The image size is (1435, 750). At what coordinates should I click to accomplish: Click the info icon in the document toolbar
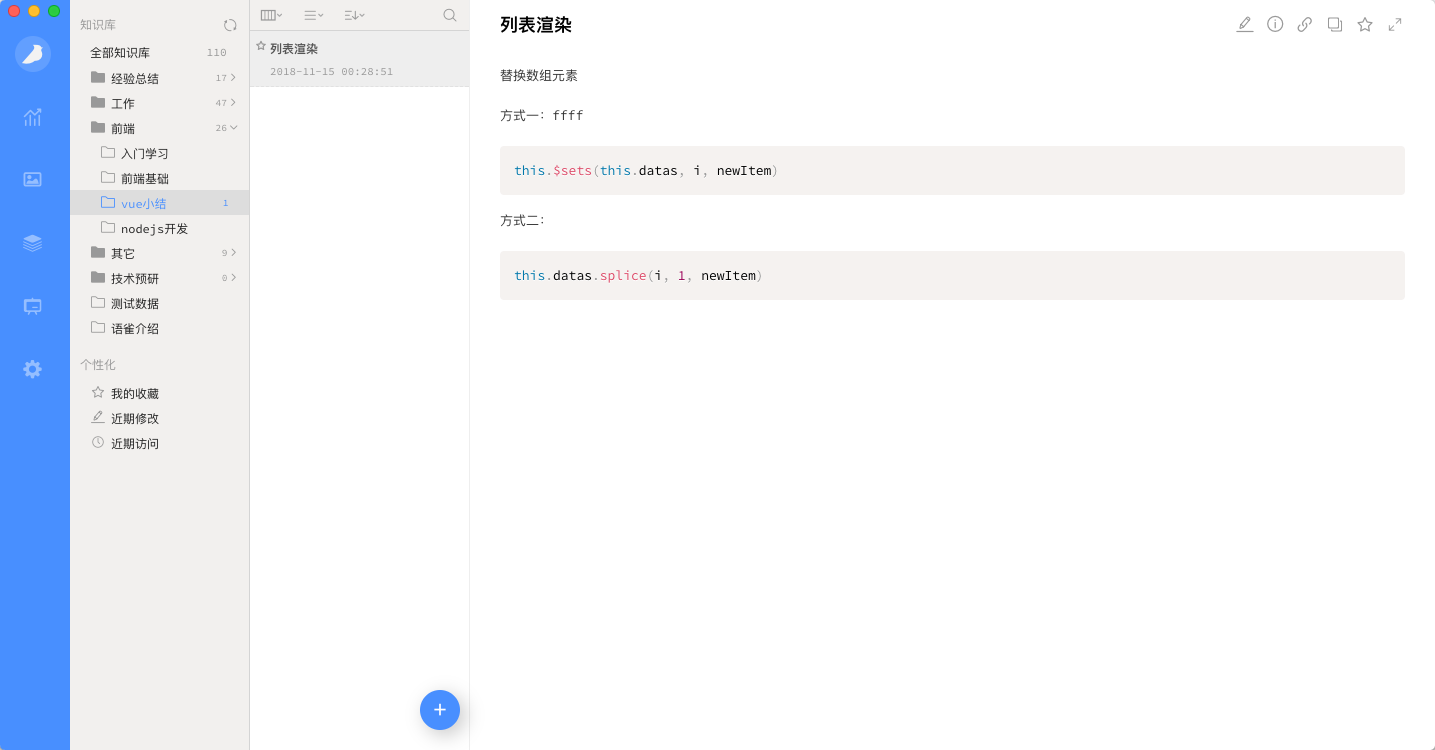coord(1274,23)
